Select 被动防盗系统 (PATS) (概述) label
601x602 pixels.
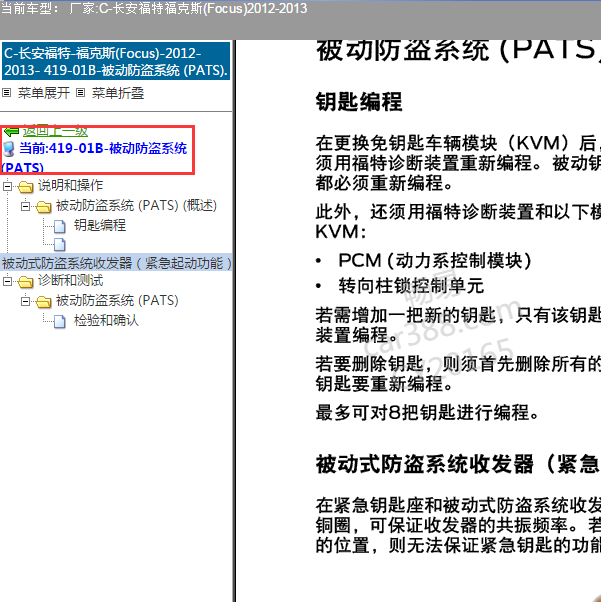click(x=136, y=206)
